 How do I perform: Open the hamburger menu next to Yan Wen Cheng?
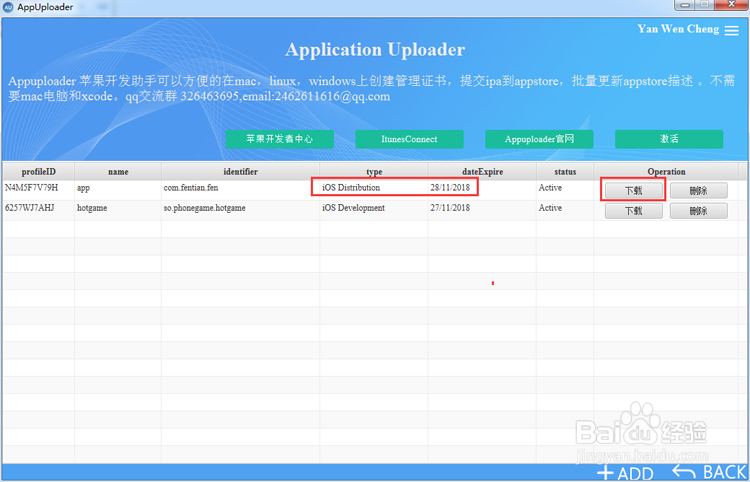pos(731,30)
